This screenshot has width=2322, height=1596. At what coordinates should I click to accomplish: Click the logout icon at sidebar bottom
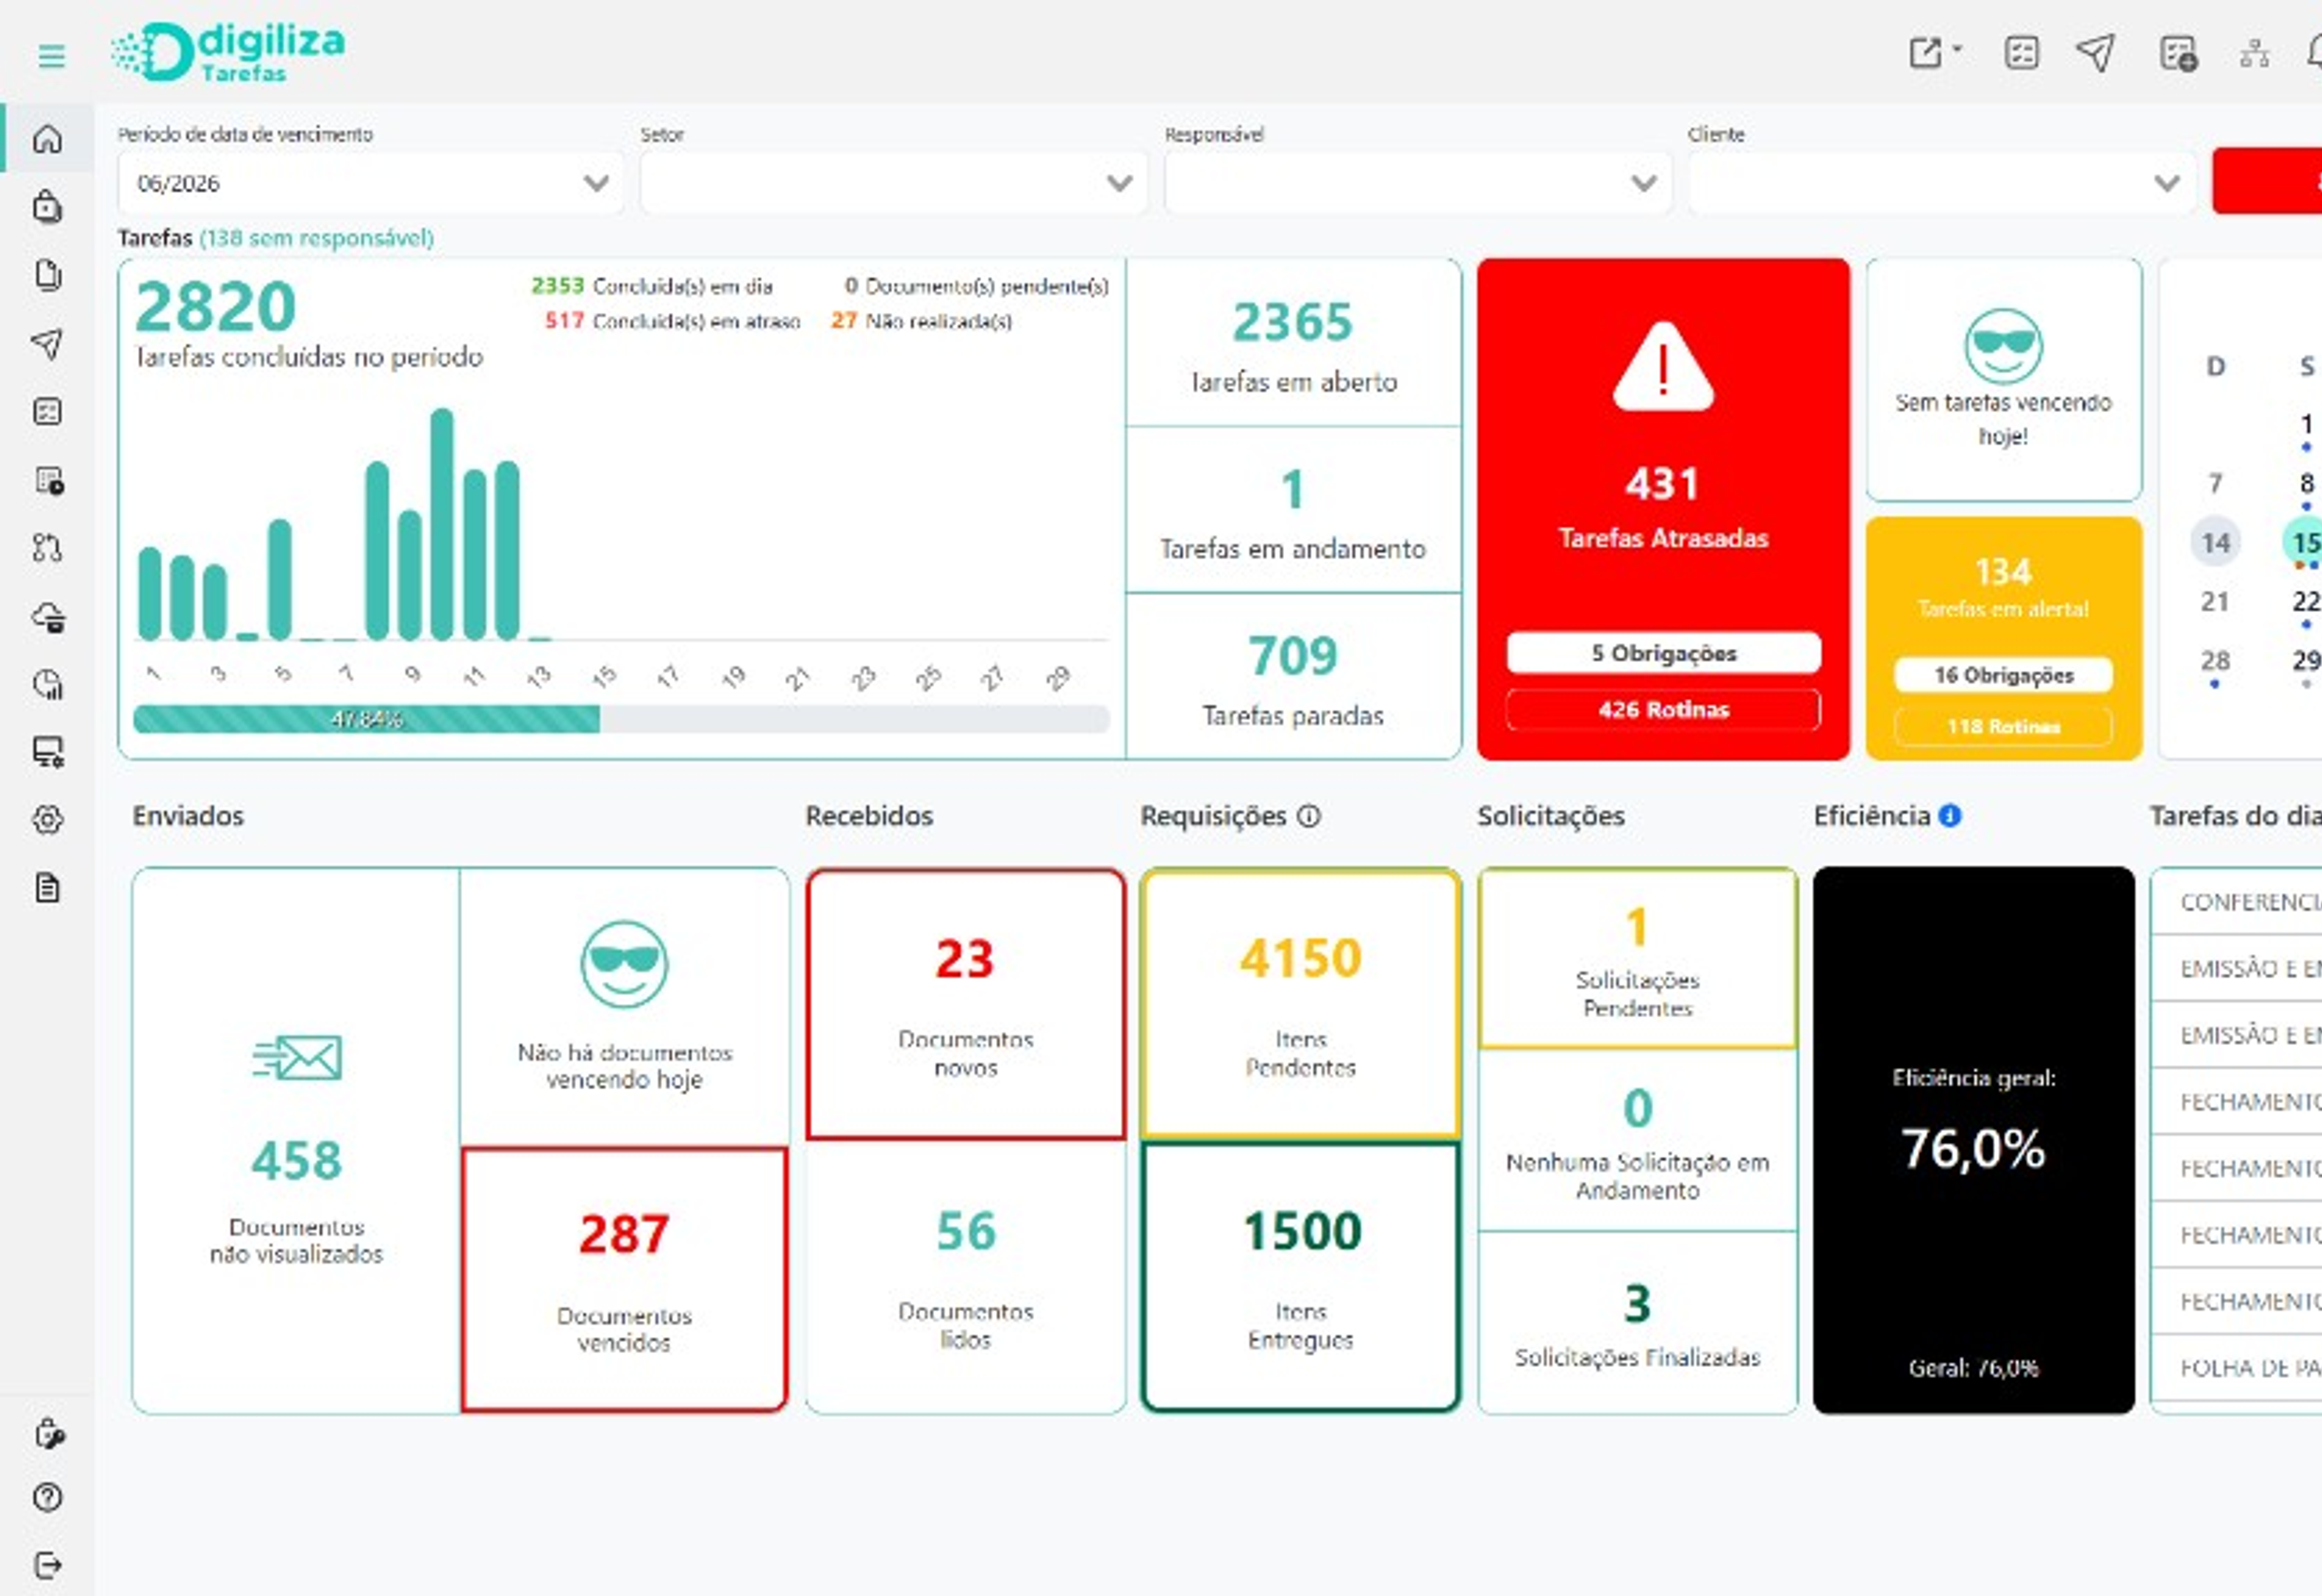(47, 1565)
